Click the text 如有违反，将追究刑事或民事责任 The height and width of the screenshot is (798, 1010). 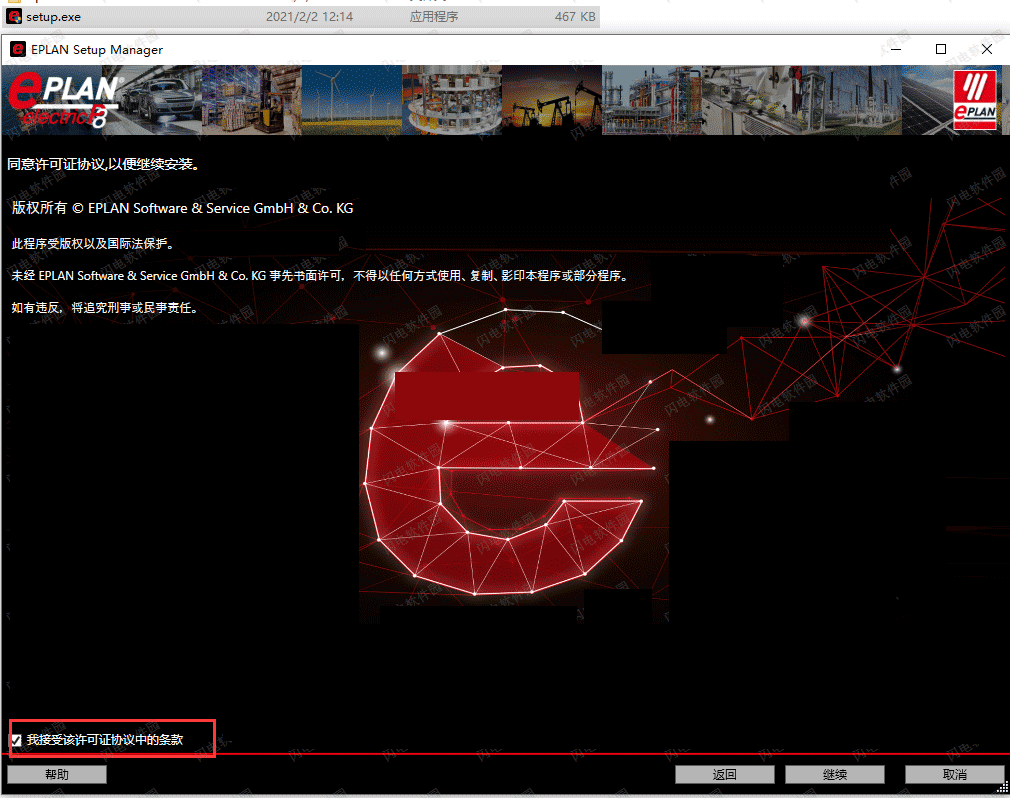pyautogui.click(x=104, y=308)
